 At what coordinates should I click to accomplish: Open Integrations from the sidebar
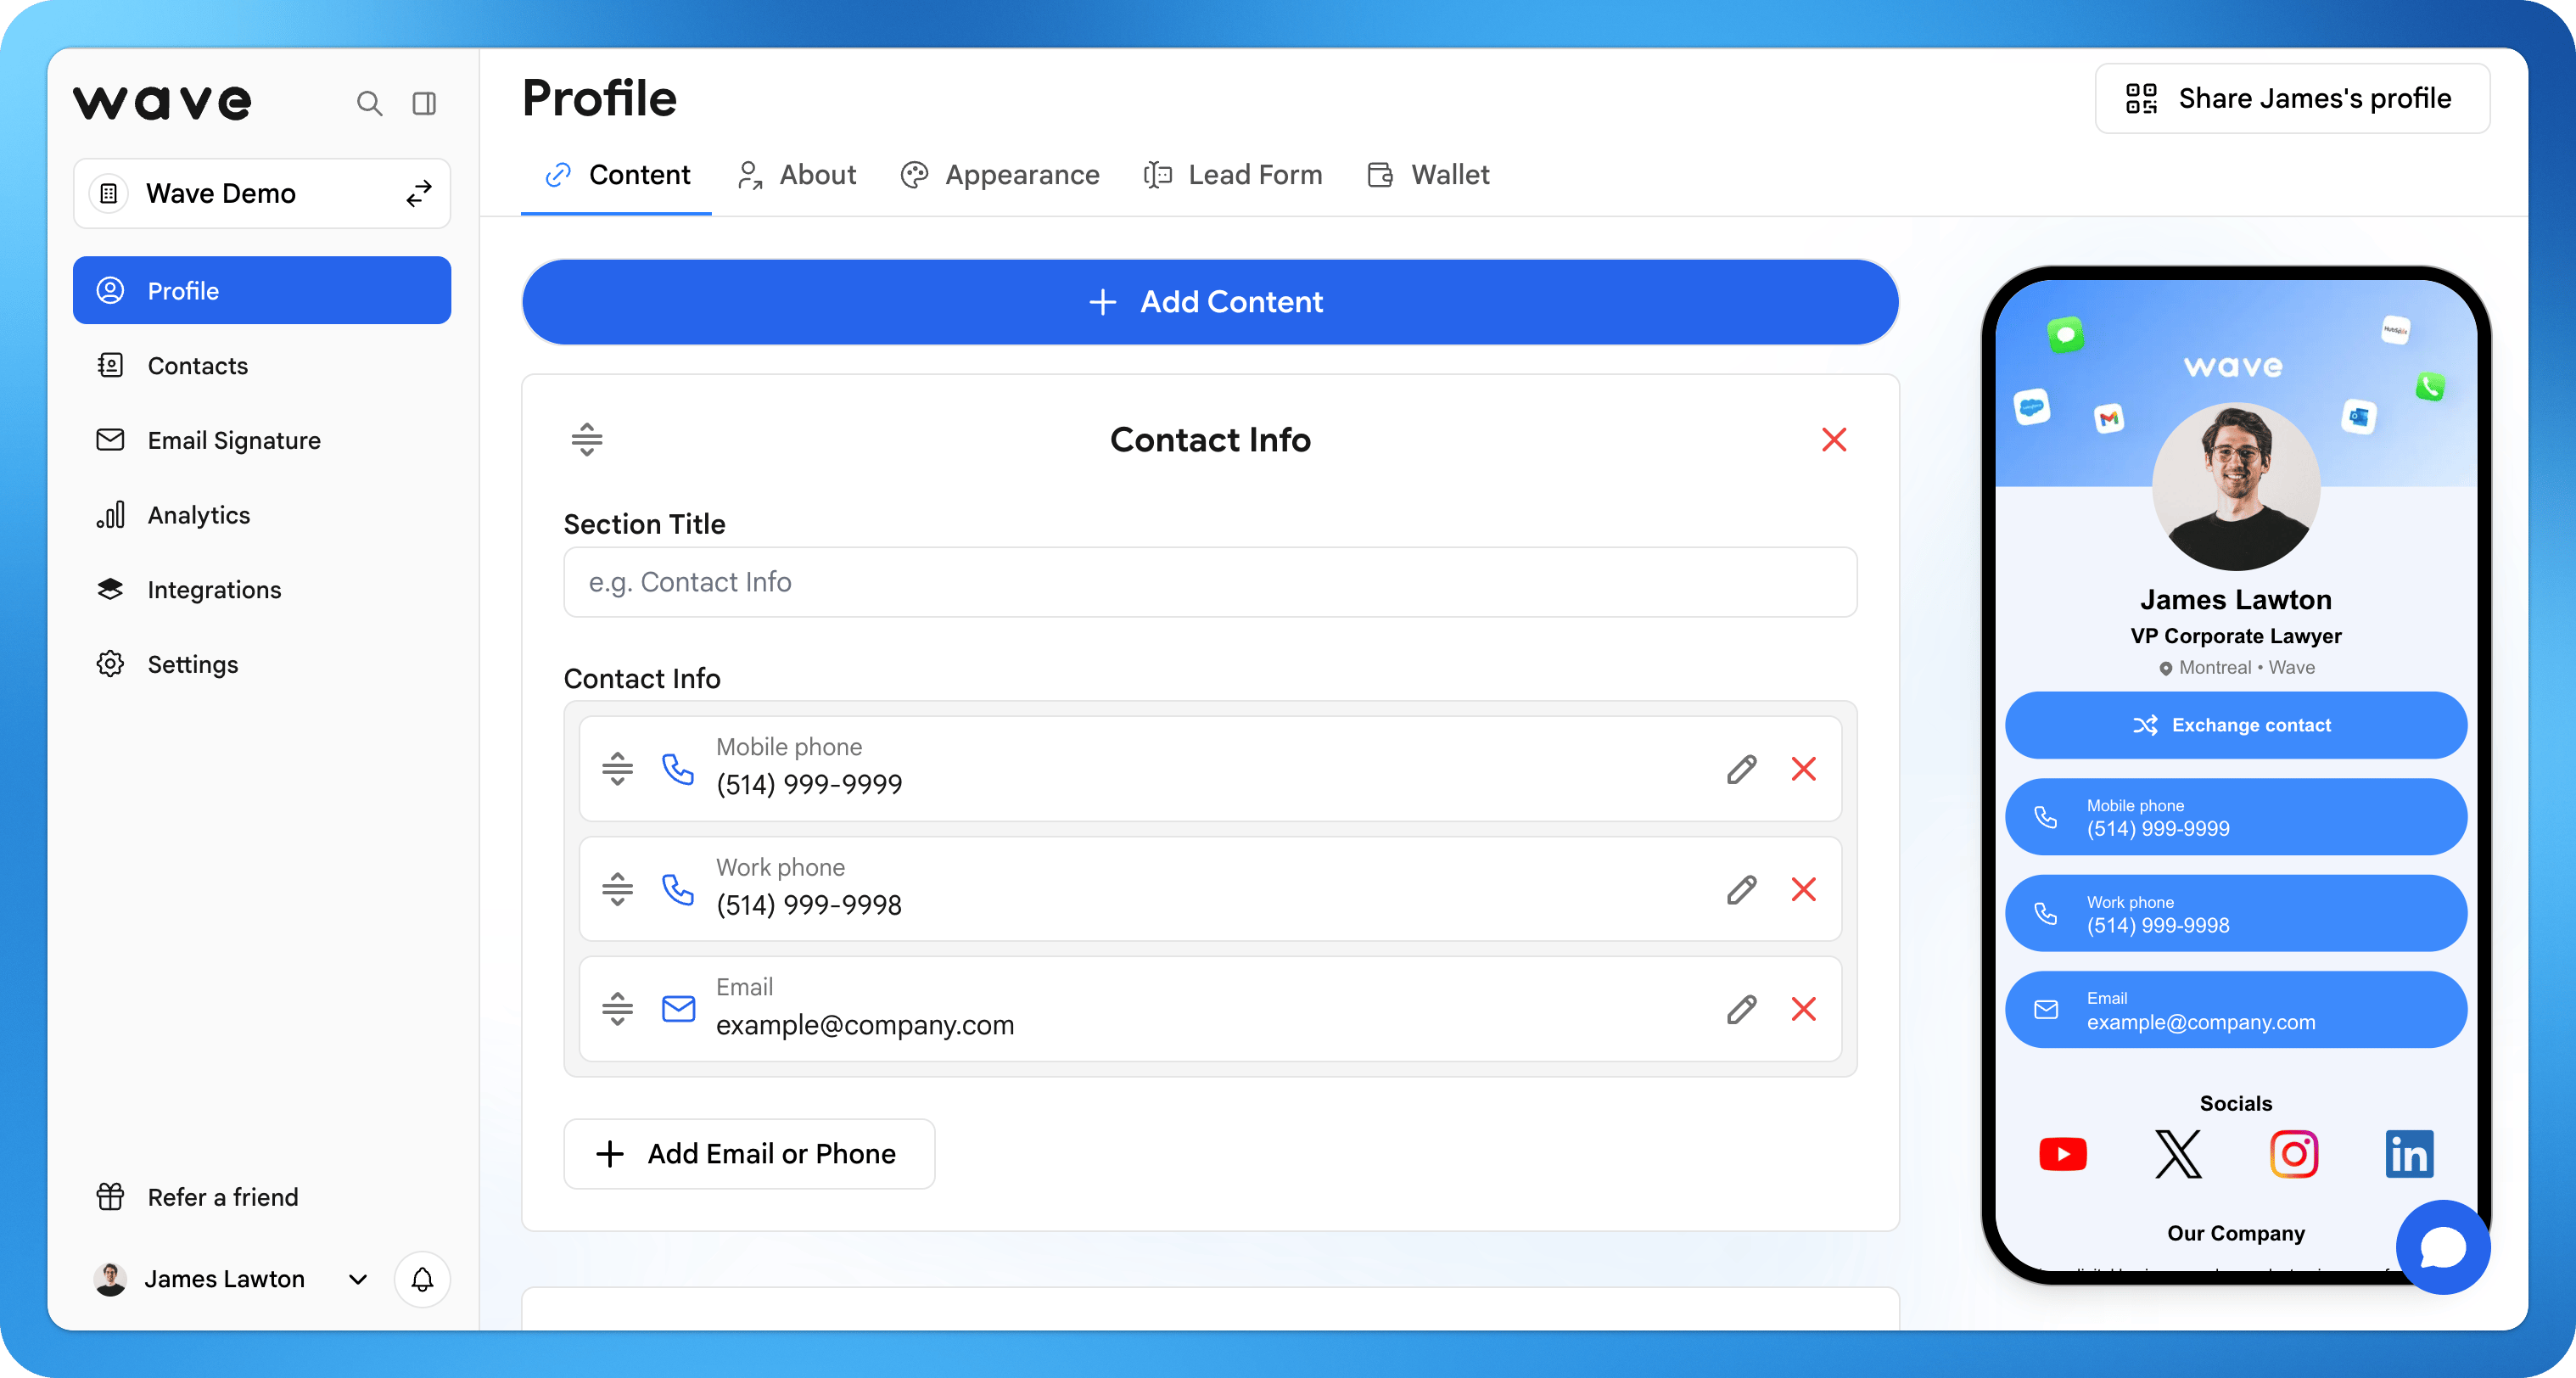coord(262,589)
